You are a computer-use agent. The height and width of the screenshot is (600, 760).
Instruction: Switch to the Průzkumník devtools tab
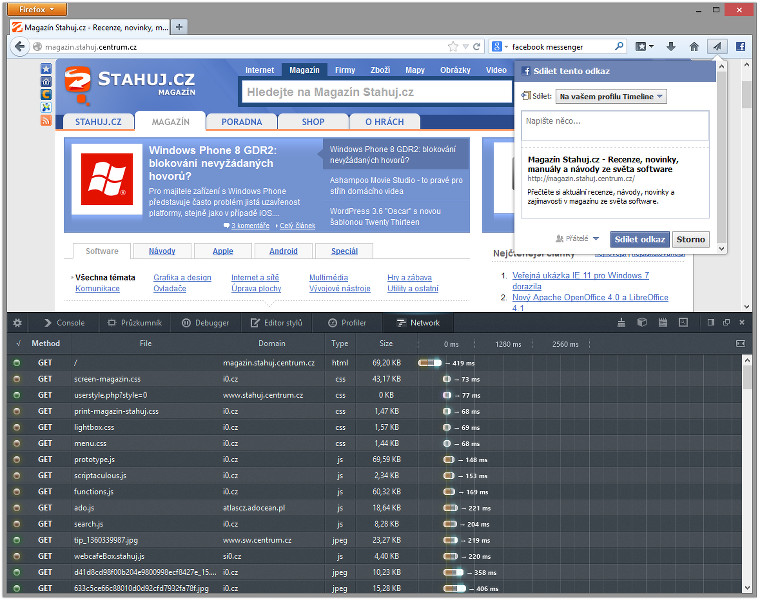pos(135,323)
